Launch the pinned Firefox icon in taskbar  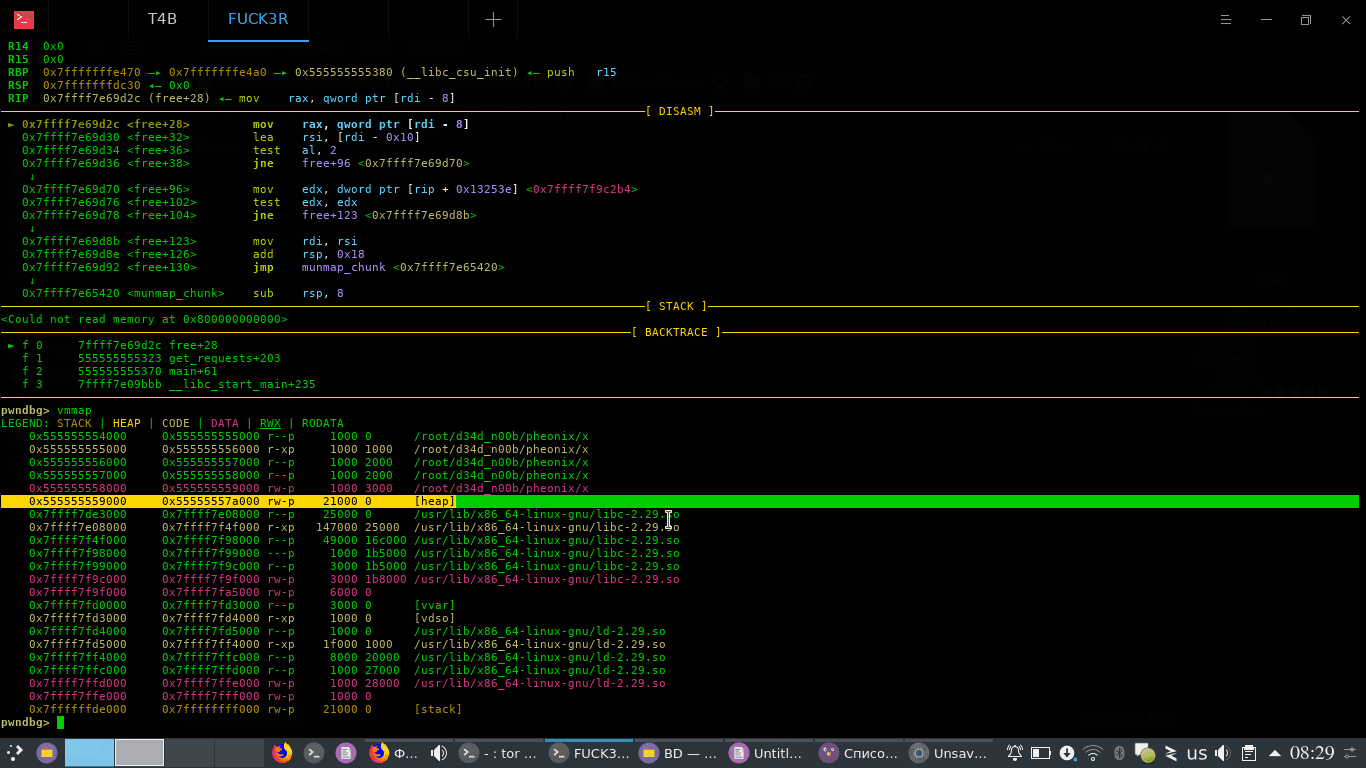[282, 753]
